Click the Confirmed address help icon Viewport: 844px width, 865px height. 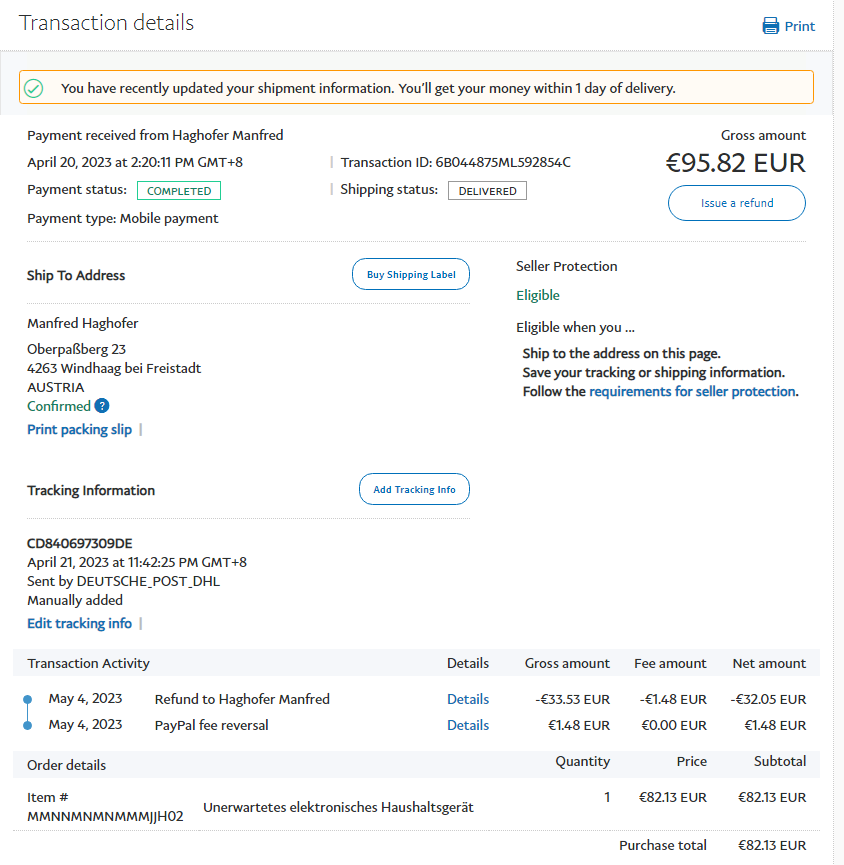click(102, 406)
